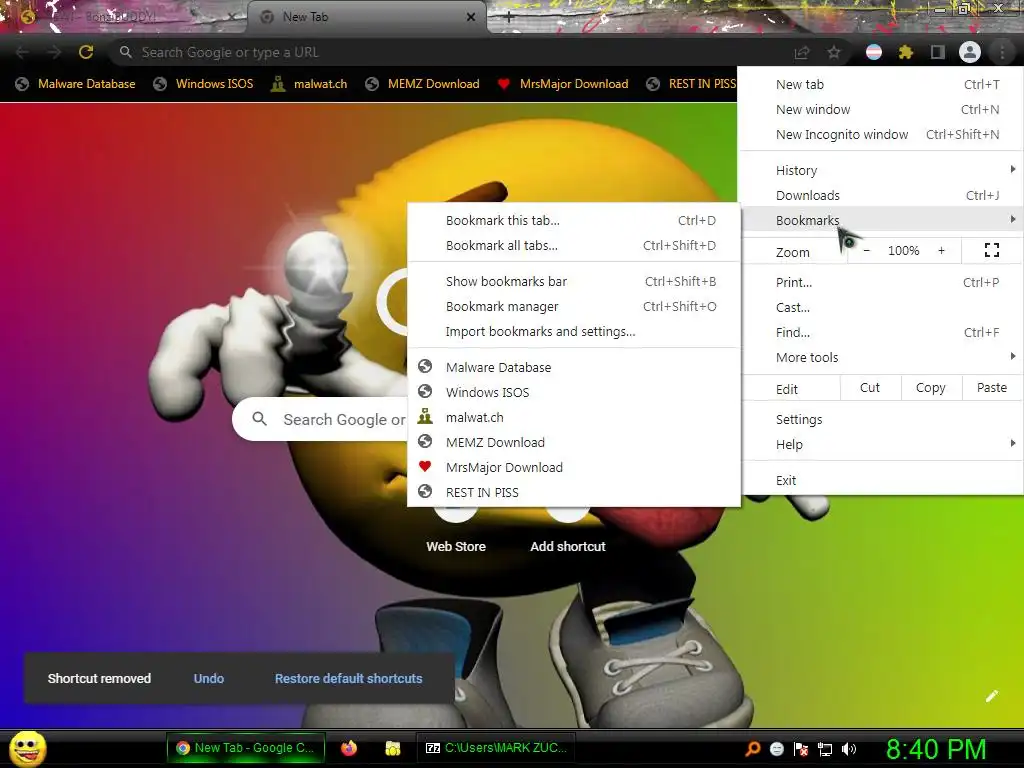1024x768 pixels.
Task: Click Restore default shortcuts
Action: coord(348,679)
